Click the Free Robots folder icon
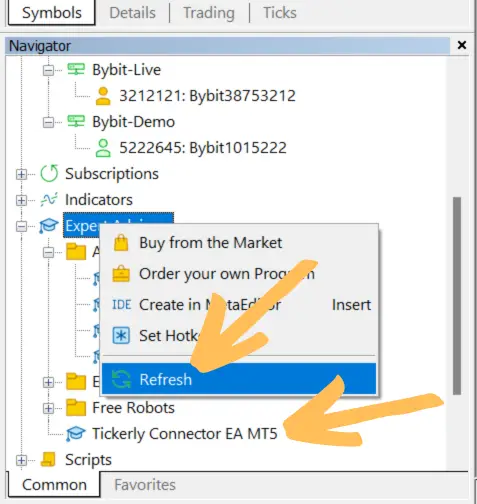This screenshot has height=504, width=477. click(x=76, y=407)
